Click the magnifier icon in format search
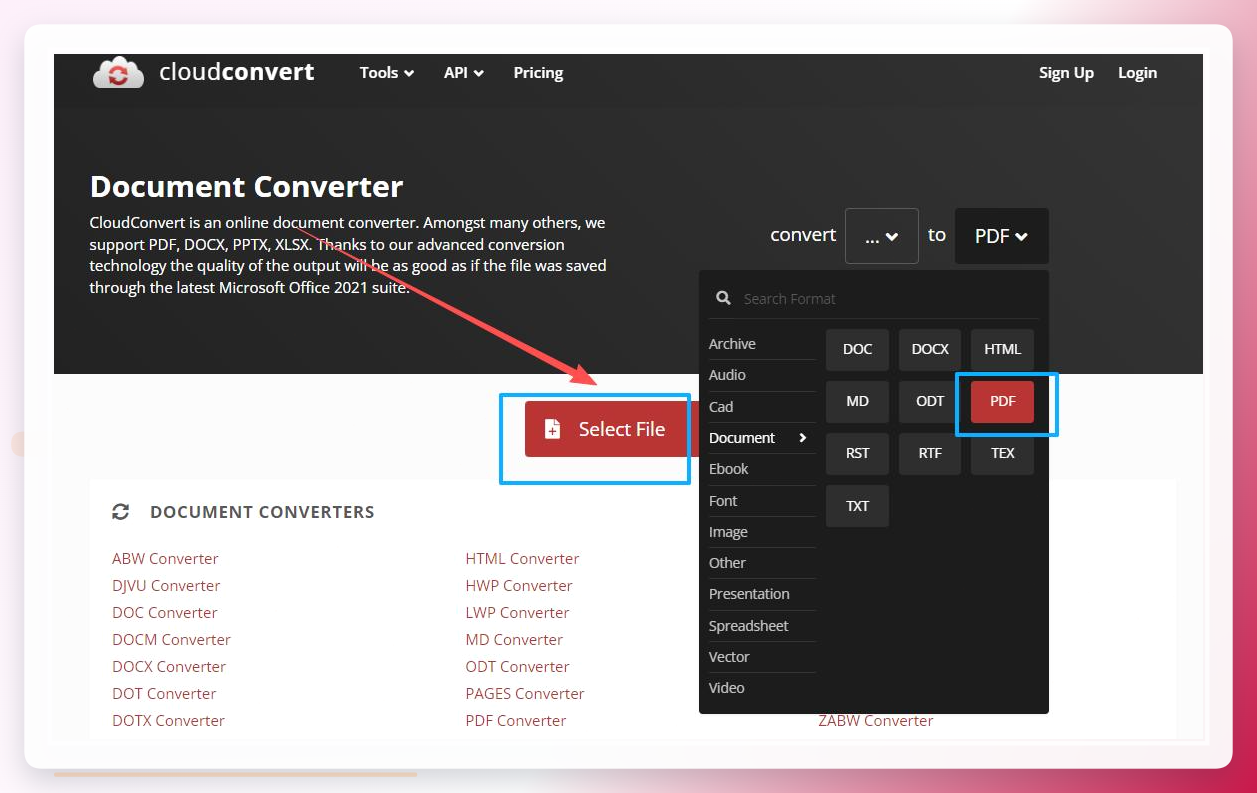Screen dimensions: 1257x793 pyautogui.click(x=723, y=298)
